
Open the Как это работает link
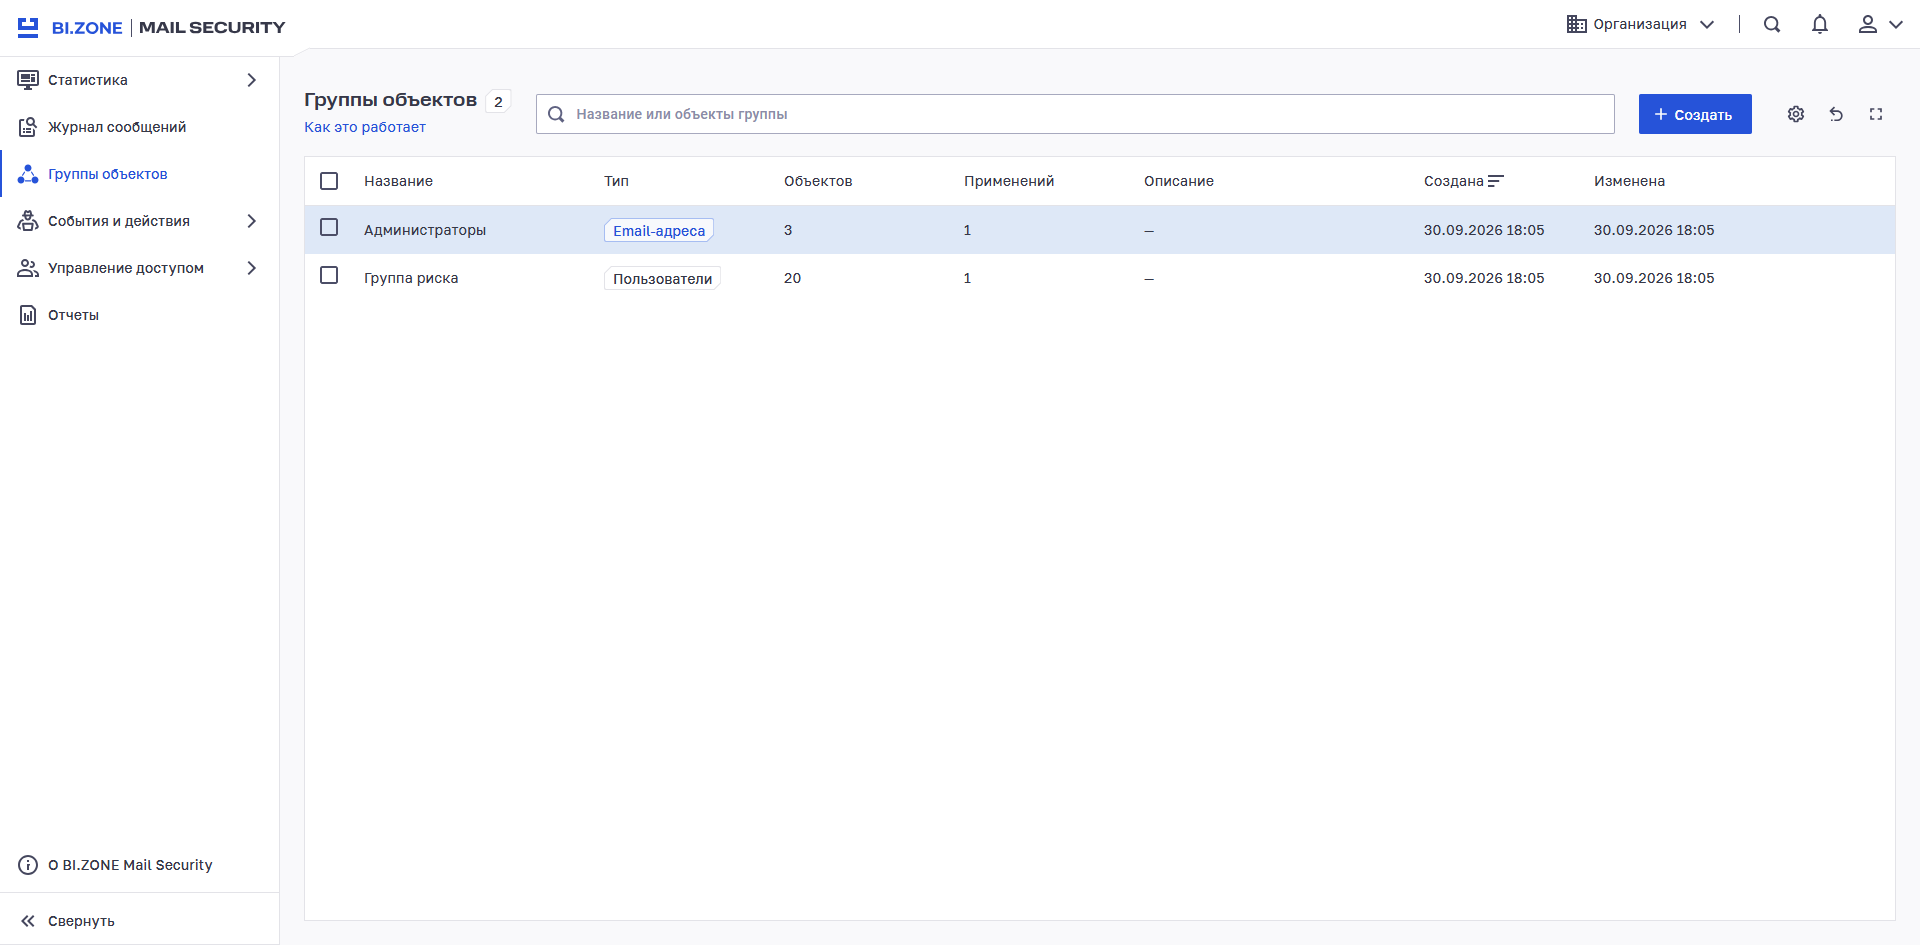pyautogui.click(x=365, y=127)
